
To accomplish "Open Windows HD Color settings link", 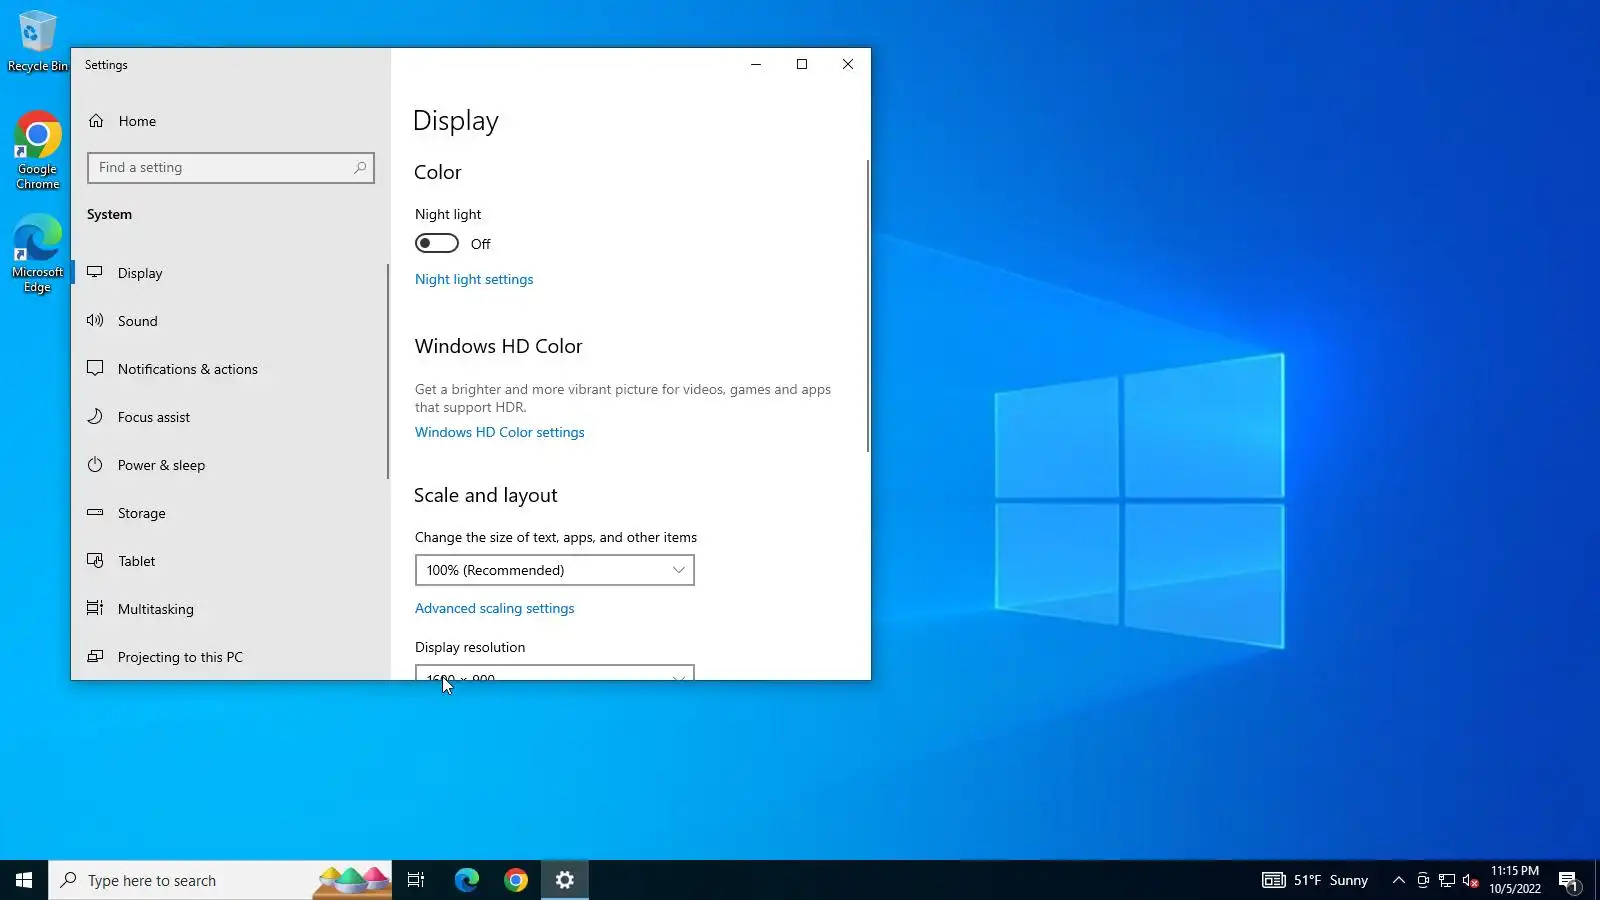I will [500, 432].
